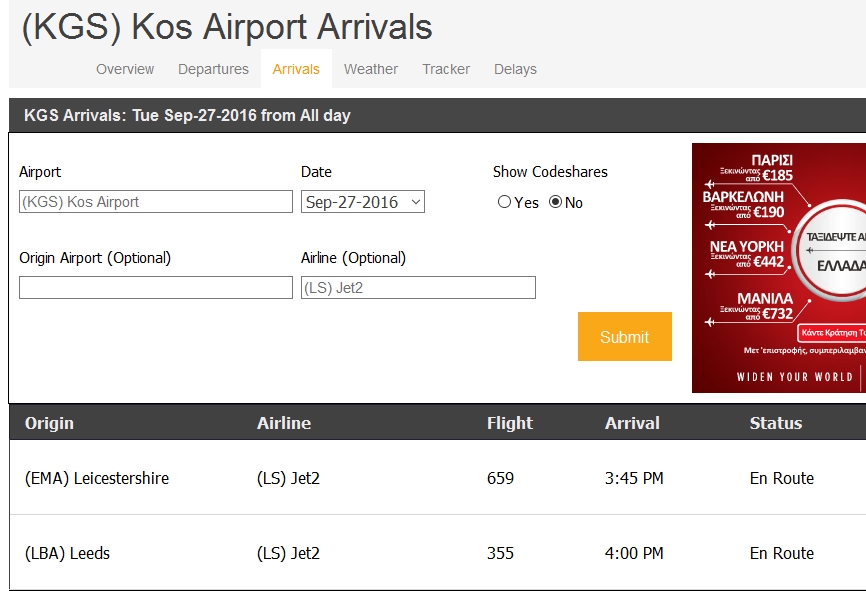Sort by the Origin column header
The width and height of the screenshot is (866, 591).
coord(50,423)
